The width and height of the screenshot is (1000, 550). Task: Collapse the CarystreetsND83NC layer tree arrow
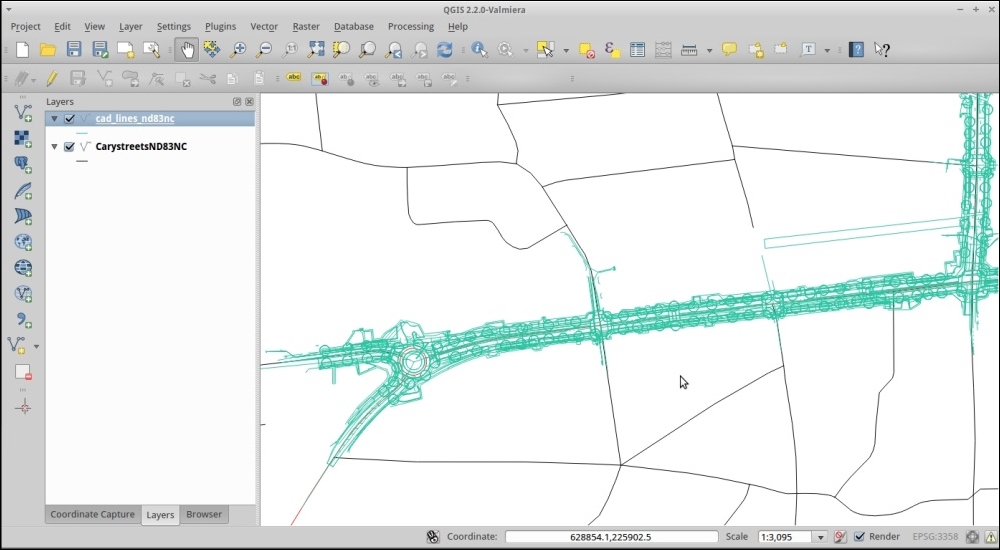54,147
